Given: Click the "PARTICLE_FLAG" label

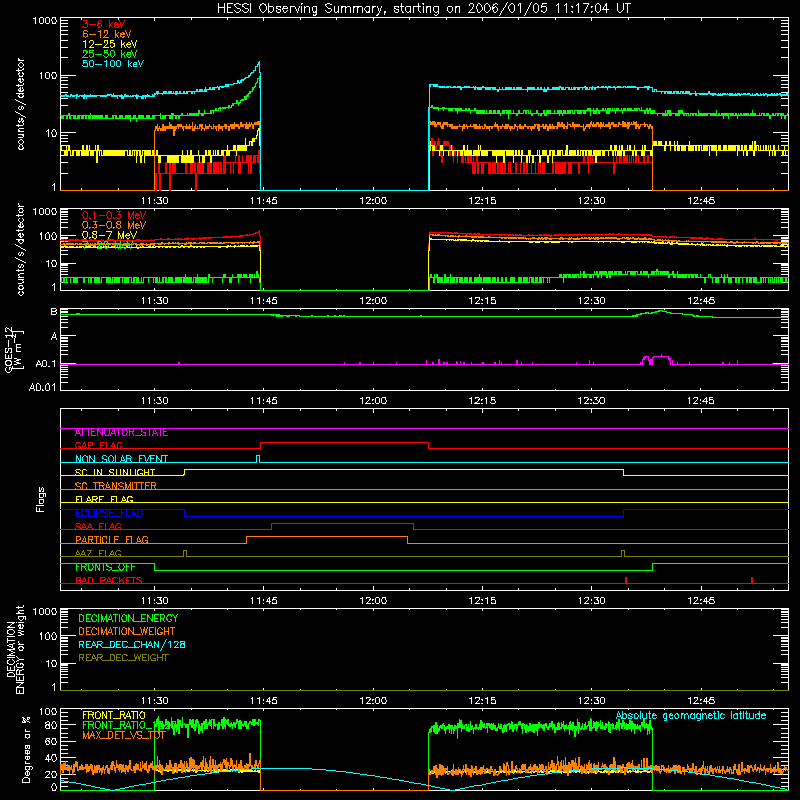Looking at the screenshot, I should (x=112, y=540).
